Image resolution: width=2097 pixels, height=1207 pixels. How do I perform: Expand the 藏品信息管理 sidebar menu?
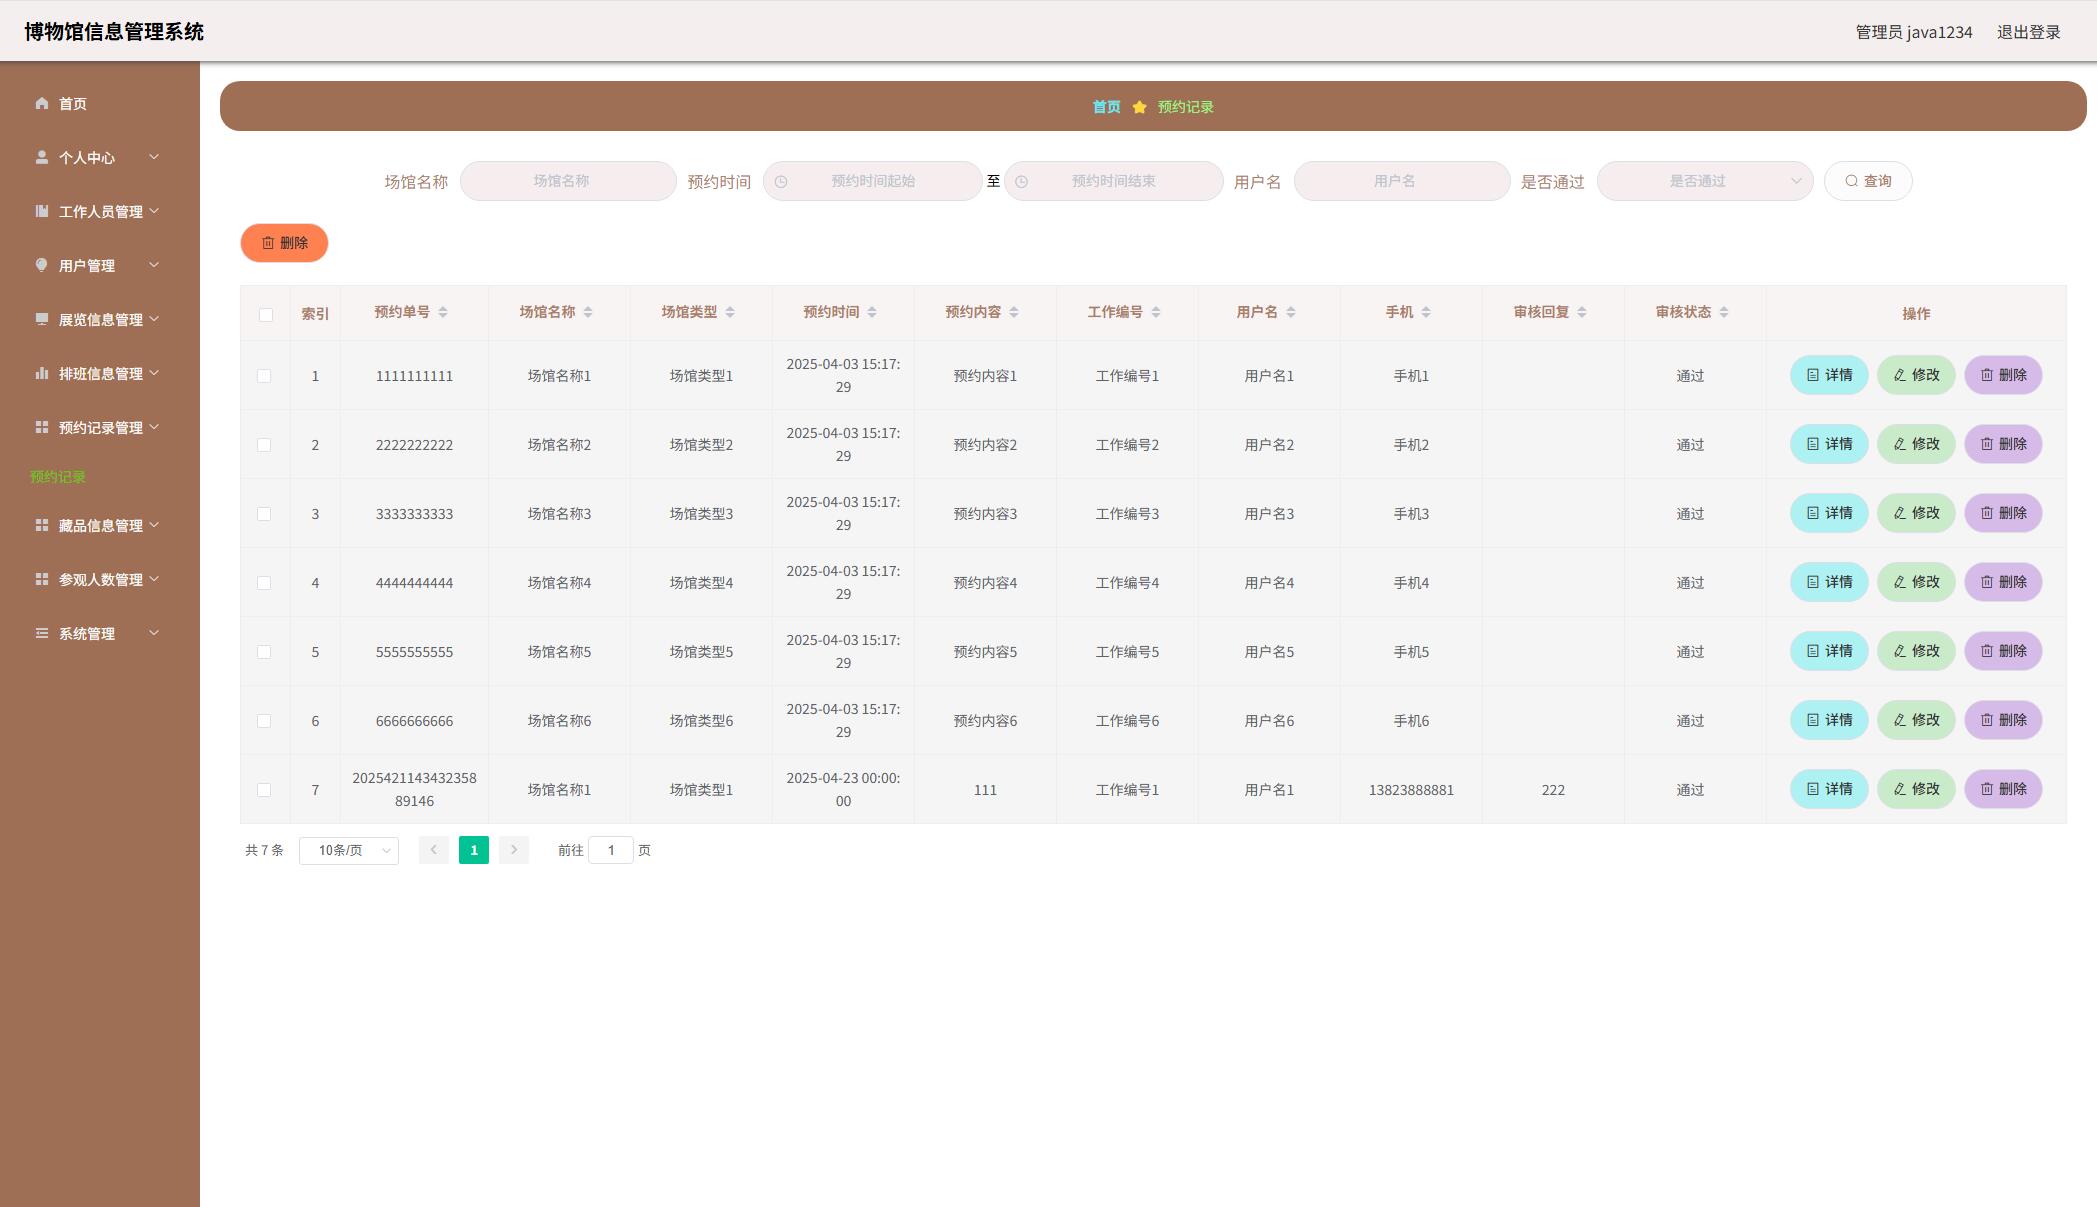(100, 526)
